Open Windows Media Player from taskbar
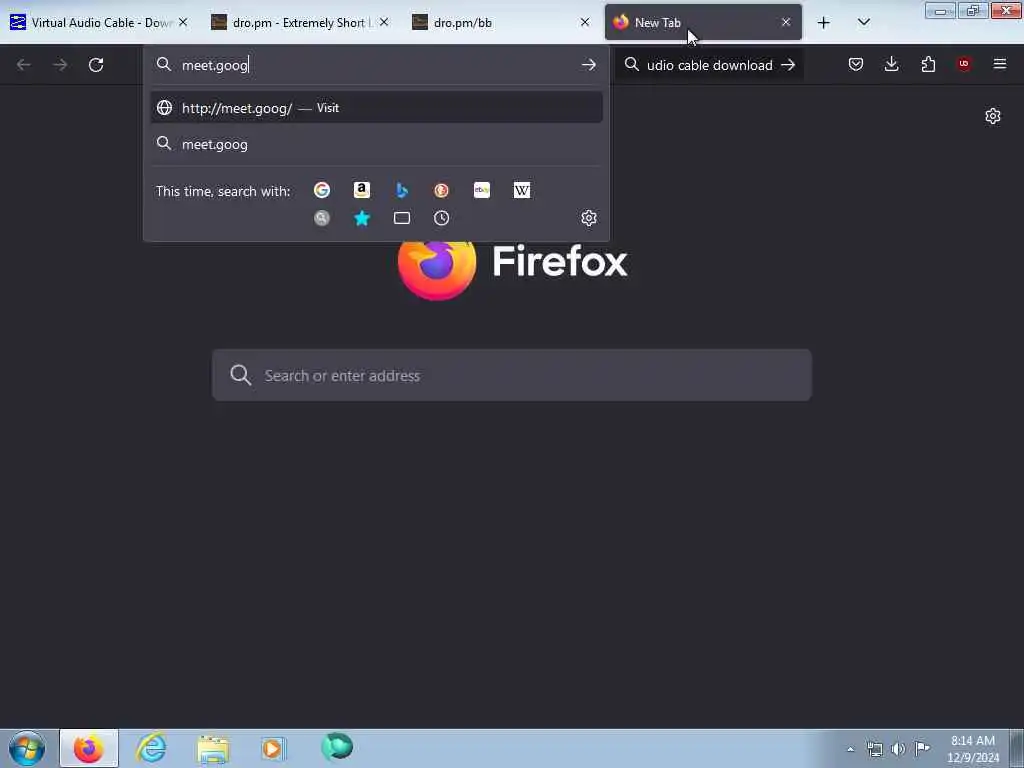Image resolution: width=1024 pixels, height=768 pixels. [x=274, y=748]
